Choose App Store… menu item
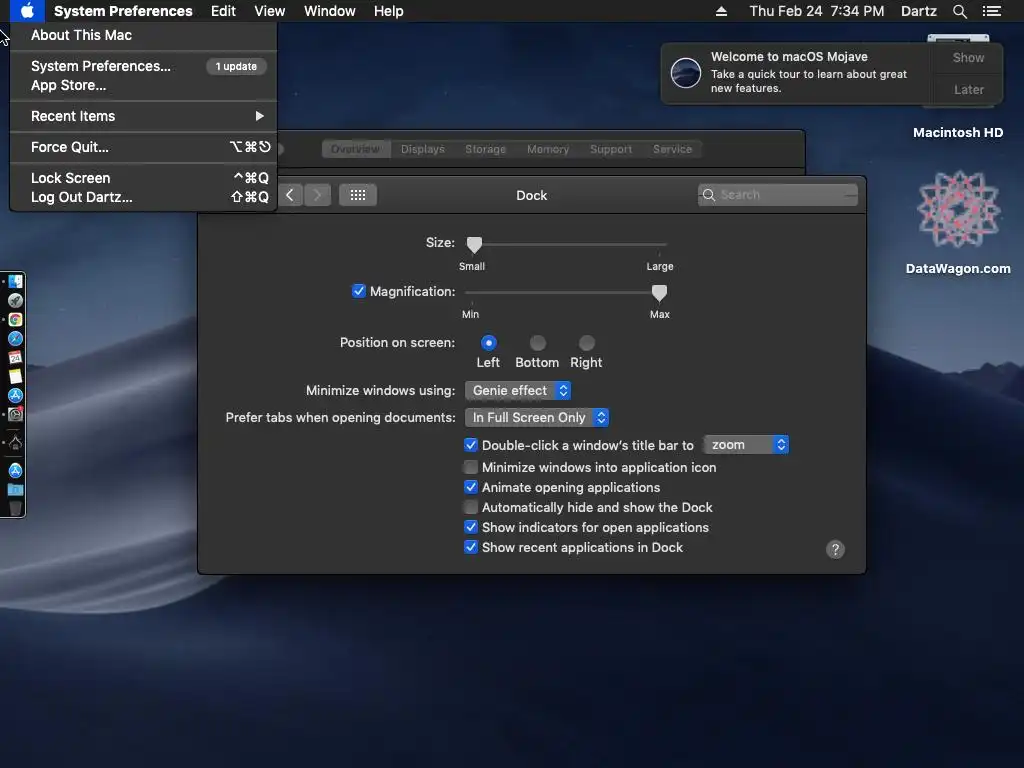 click(144, 85)
